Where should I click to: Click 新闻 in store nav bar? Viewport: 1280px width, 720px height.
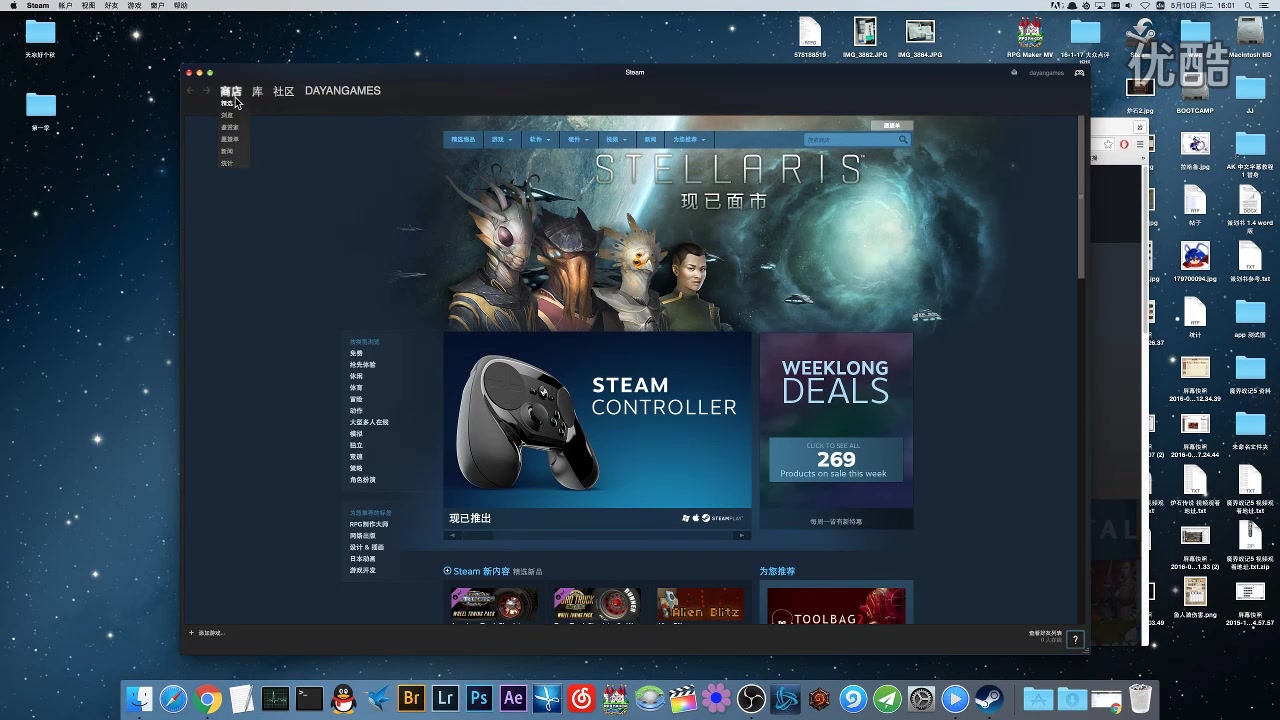(650, 140)
